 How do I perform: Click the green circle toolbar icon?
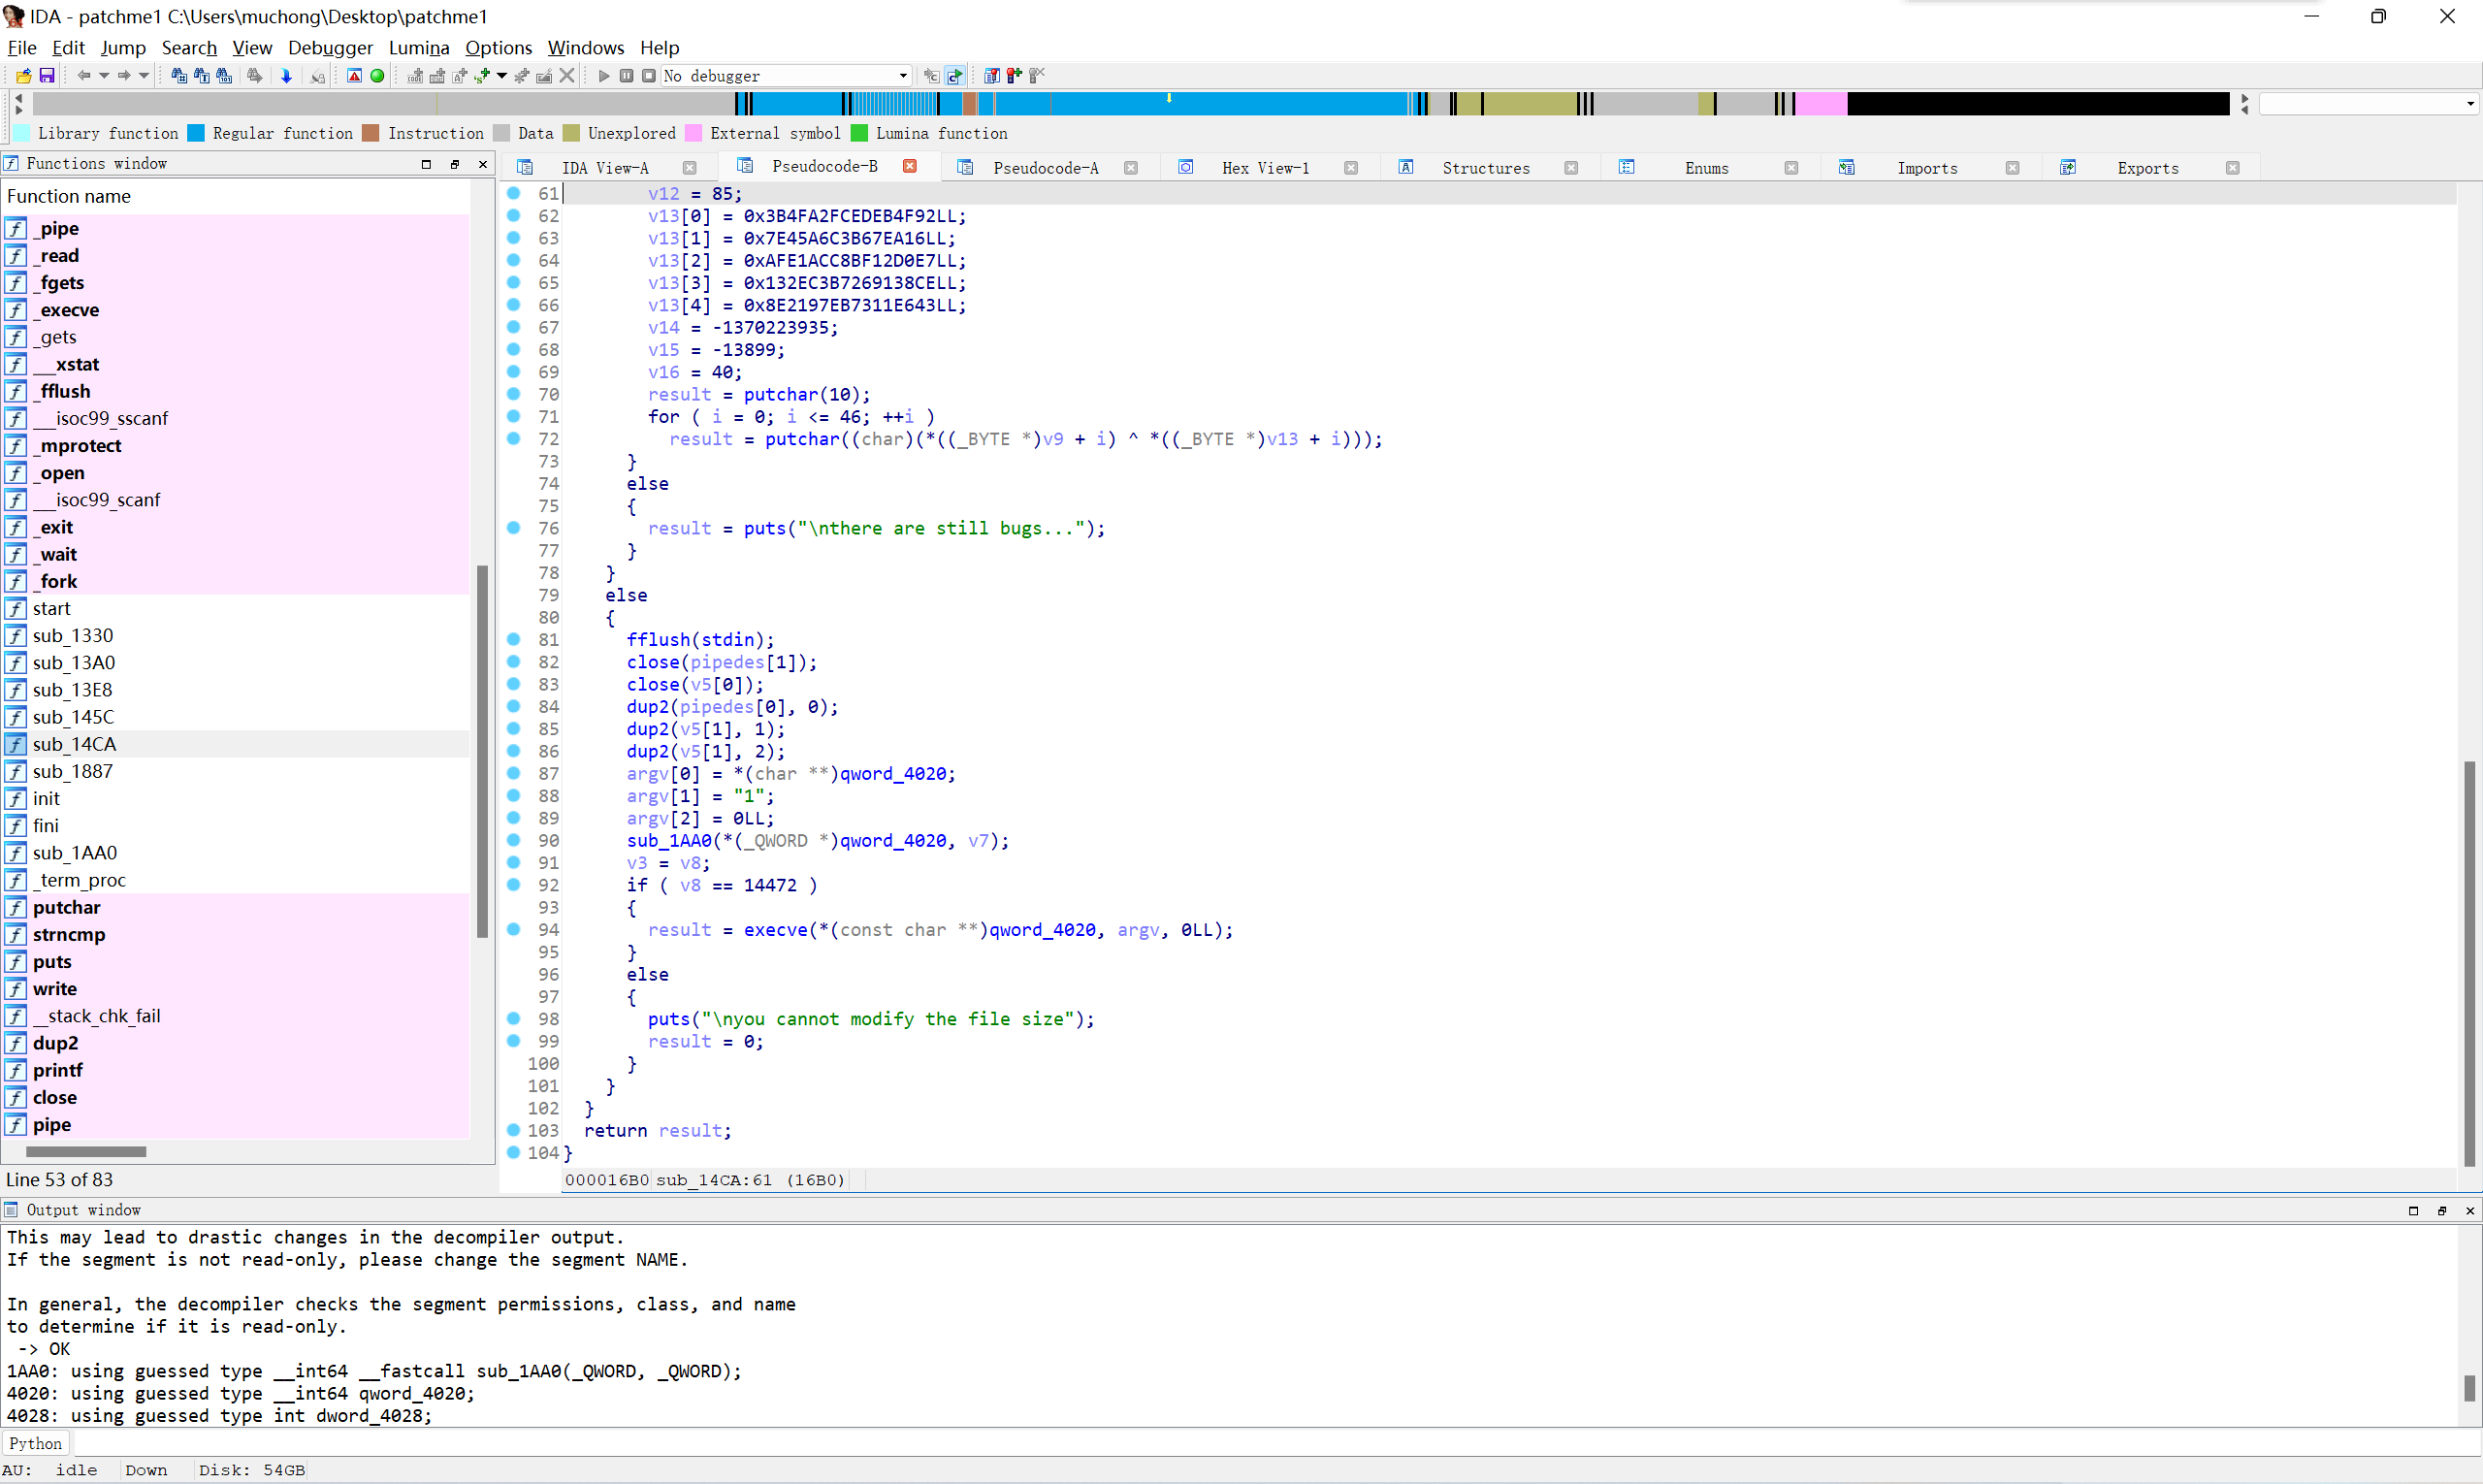377,76
